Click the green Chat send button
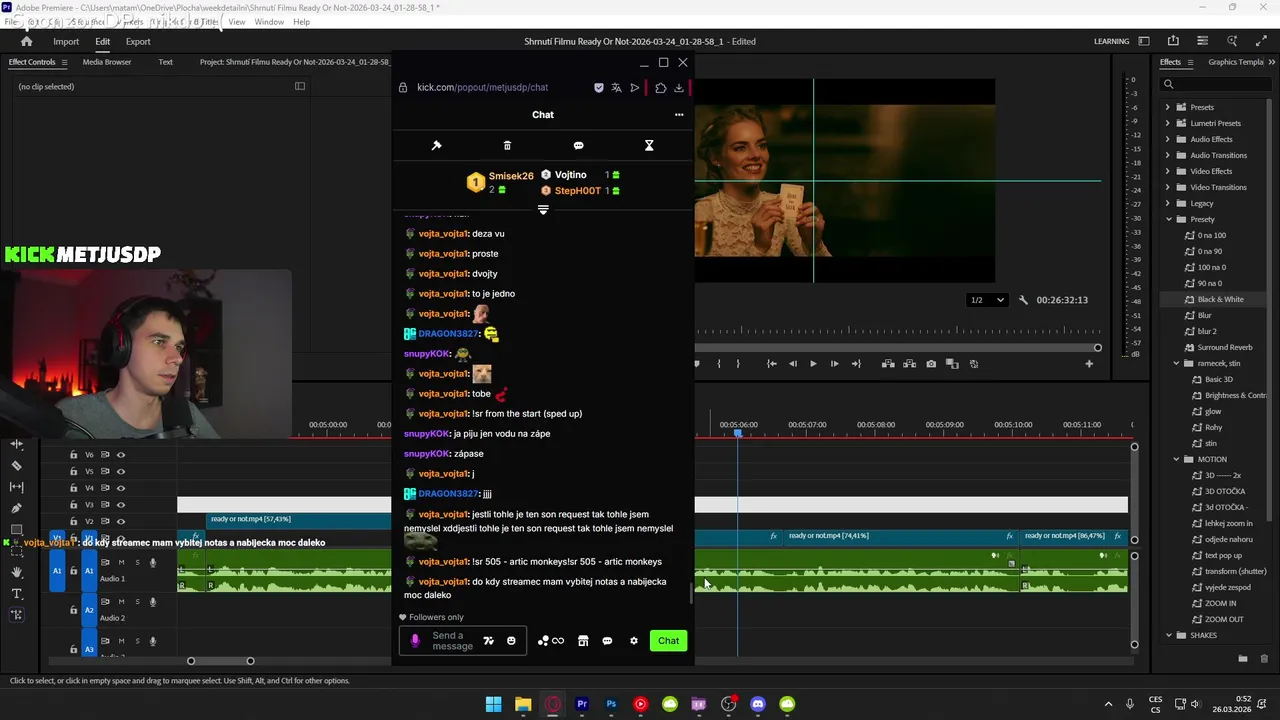1280x720 pixels. point(668,641)
